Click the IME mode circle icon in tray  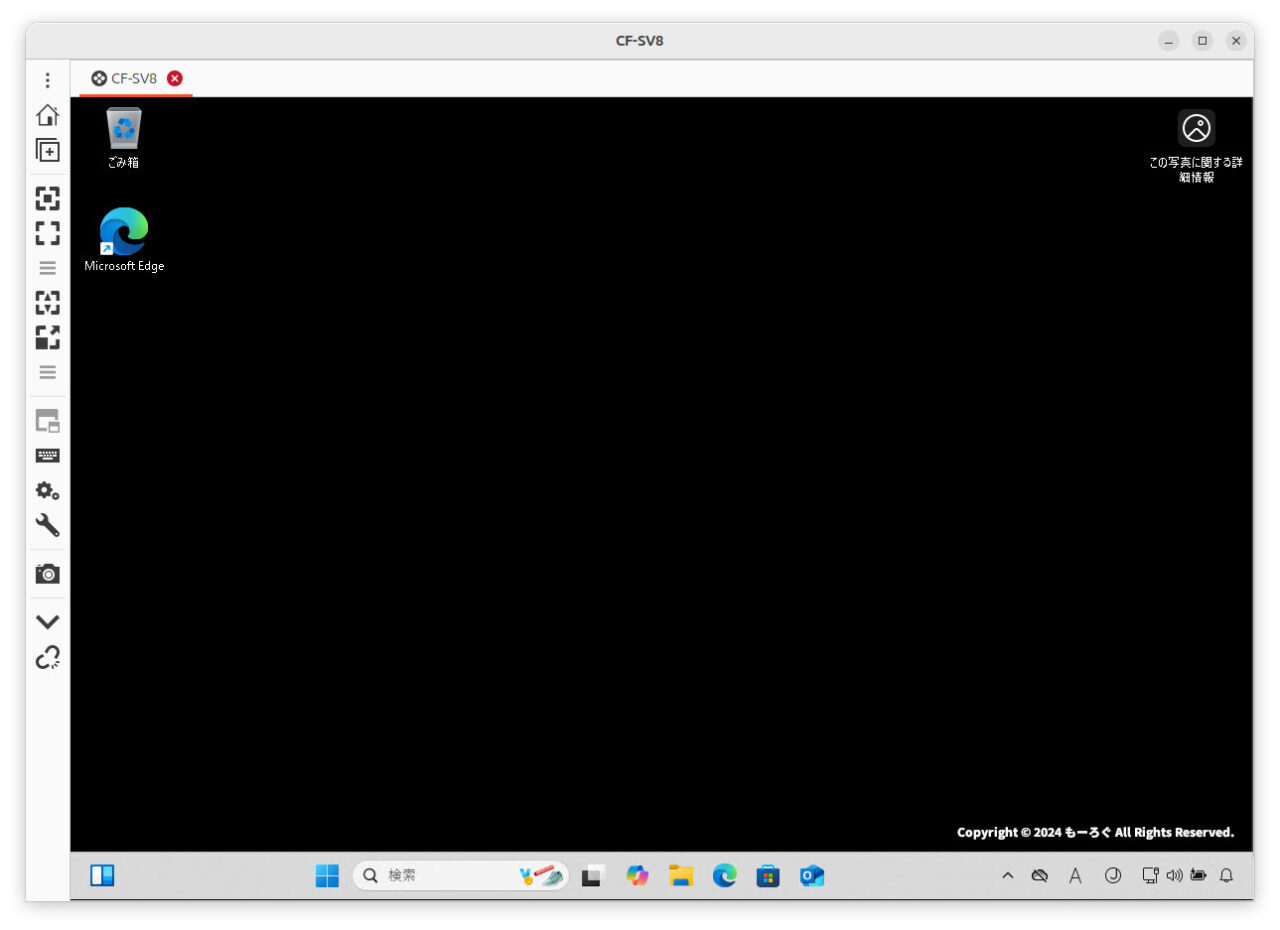tap(1113, 876)
